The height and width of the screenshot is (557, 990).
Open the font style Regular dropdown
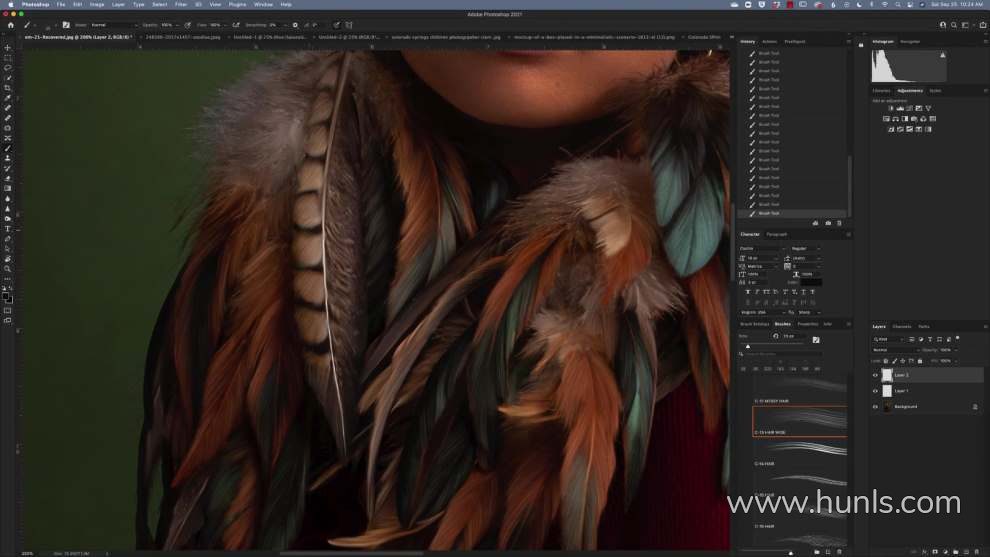(x=804, y=248)
